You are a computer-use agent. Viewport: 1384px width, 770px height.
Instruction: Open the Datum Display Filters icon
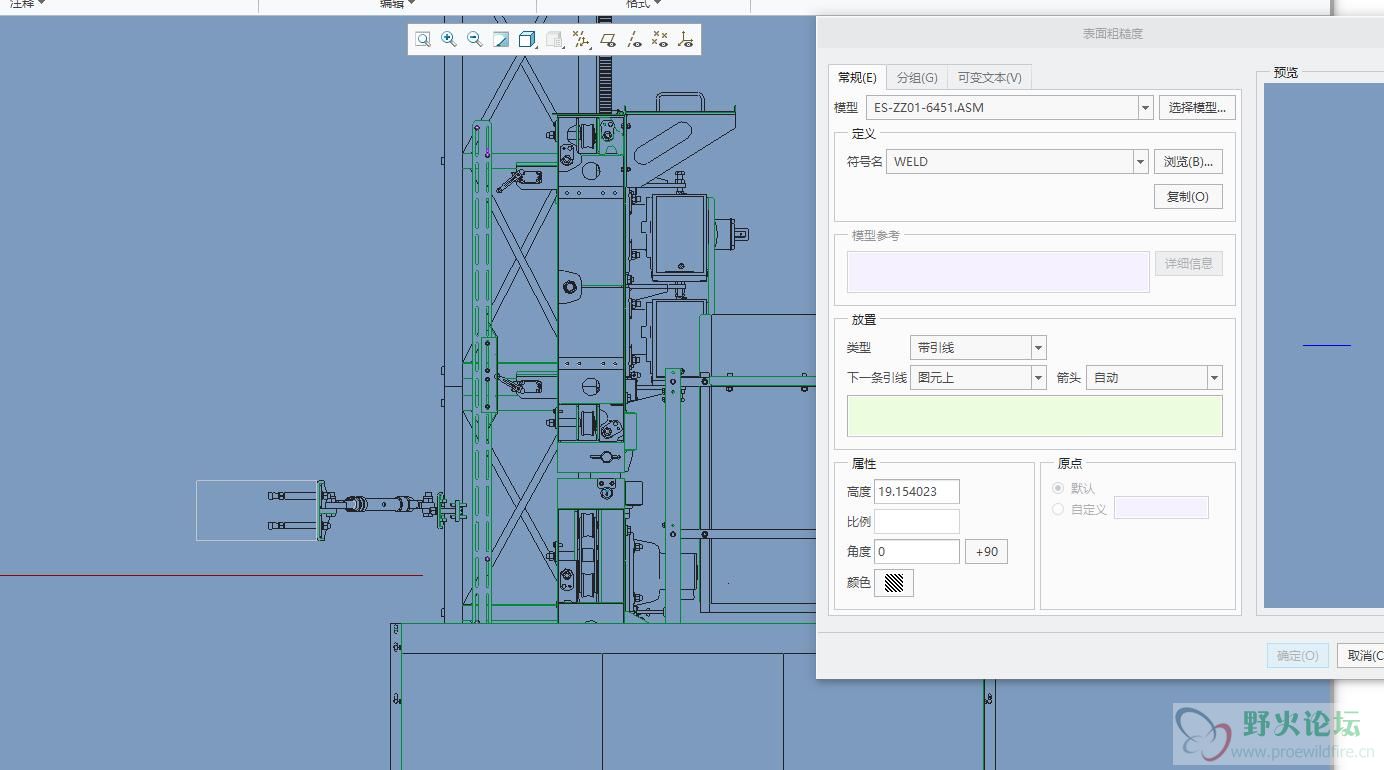click(x=581, y=39)
